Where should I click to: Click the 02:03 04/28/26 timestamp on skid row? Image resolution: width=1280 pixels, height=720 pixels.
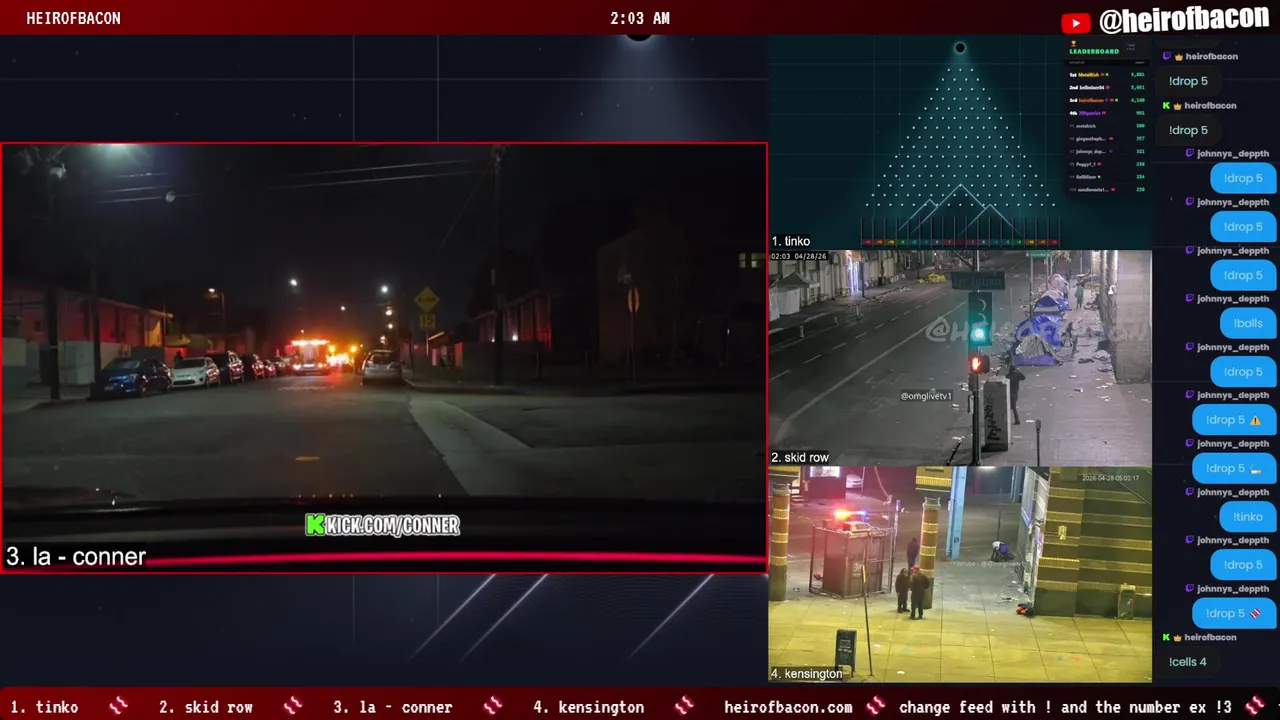click(799, 257)
